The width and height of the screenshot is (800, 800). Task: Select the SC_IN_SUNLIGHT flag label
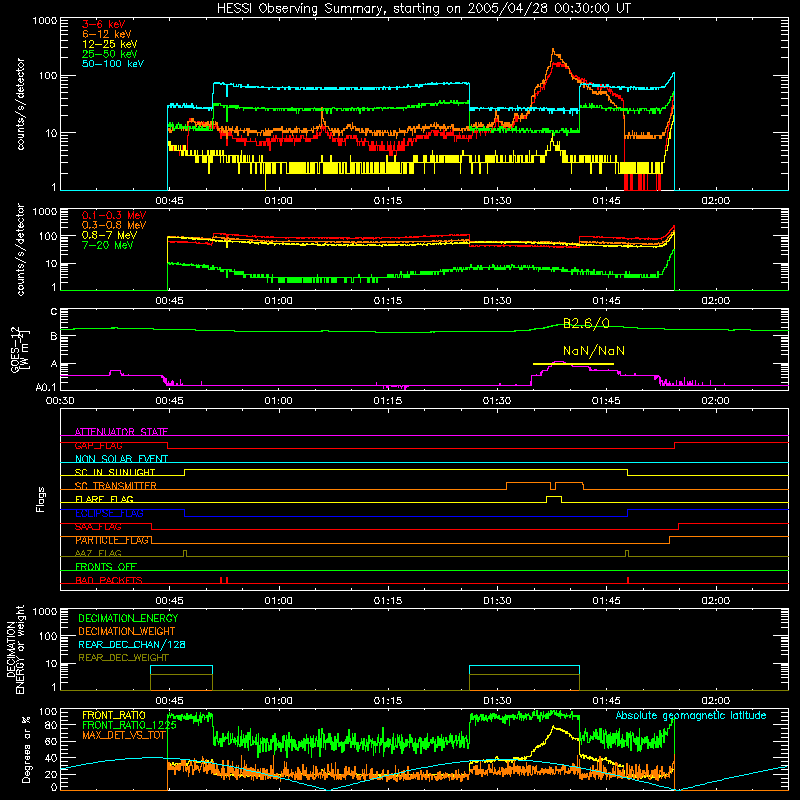tap(115, 472)
